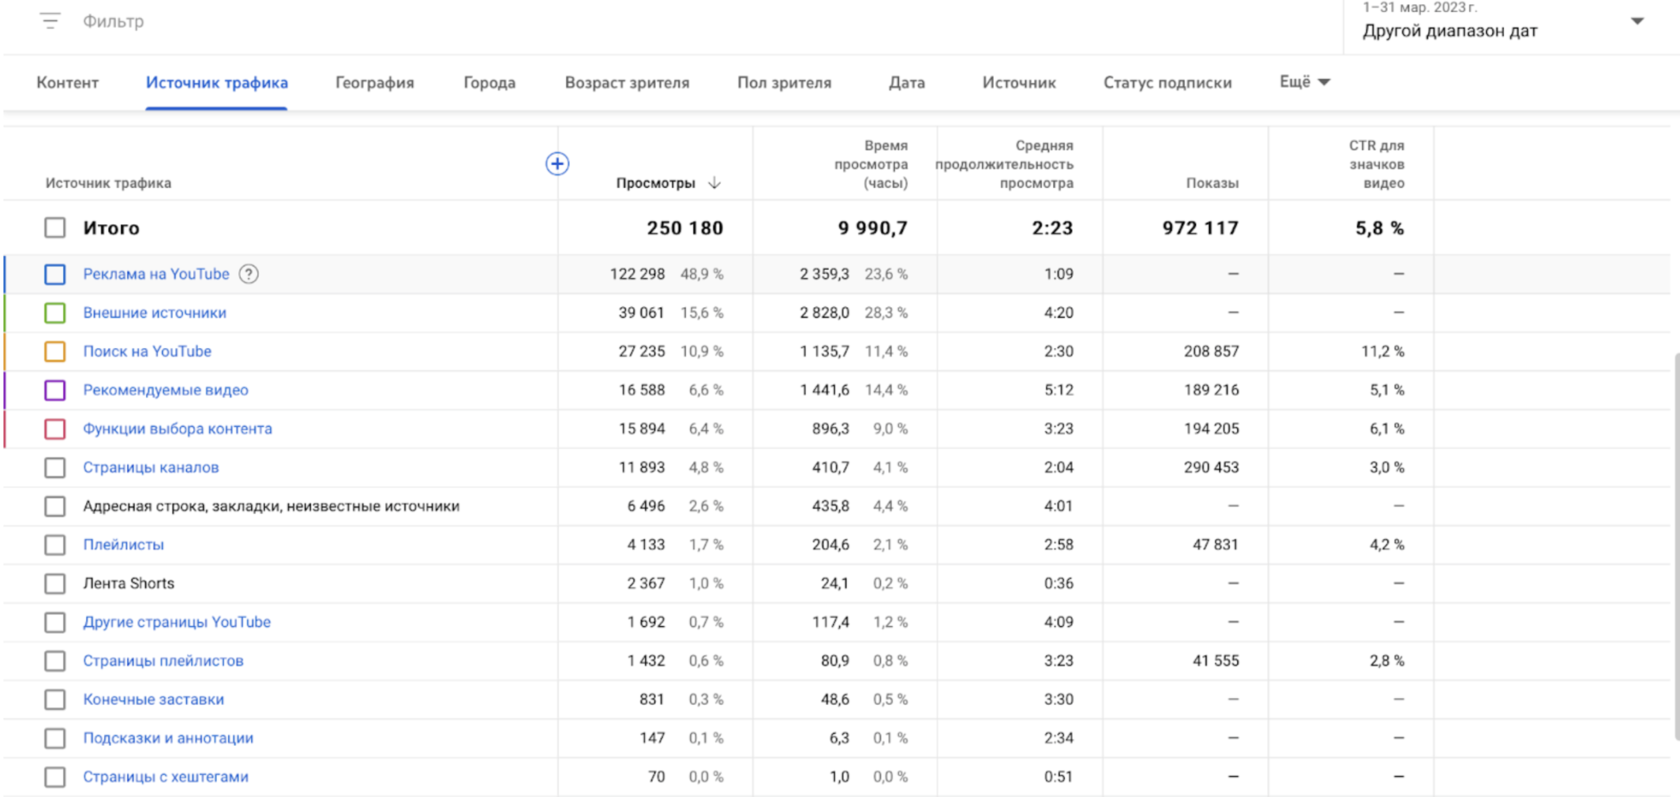Toggle the Функции выбора контента checkbox
This screenshot has width=1680, height=797.
point(55,429)
